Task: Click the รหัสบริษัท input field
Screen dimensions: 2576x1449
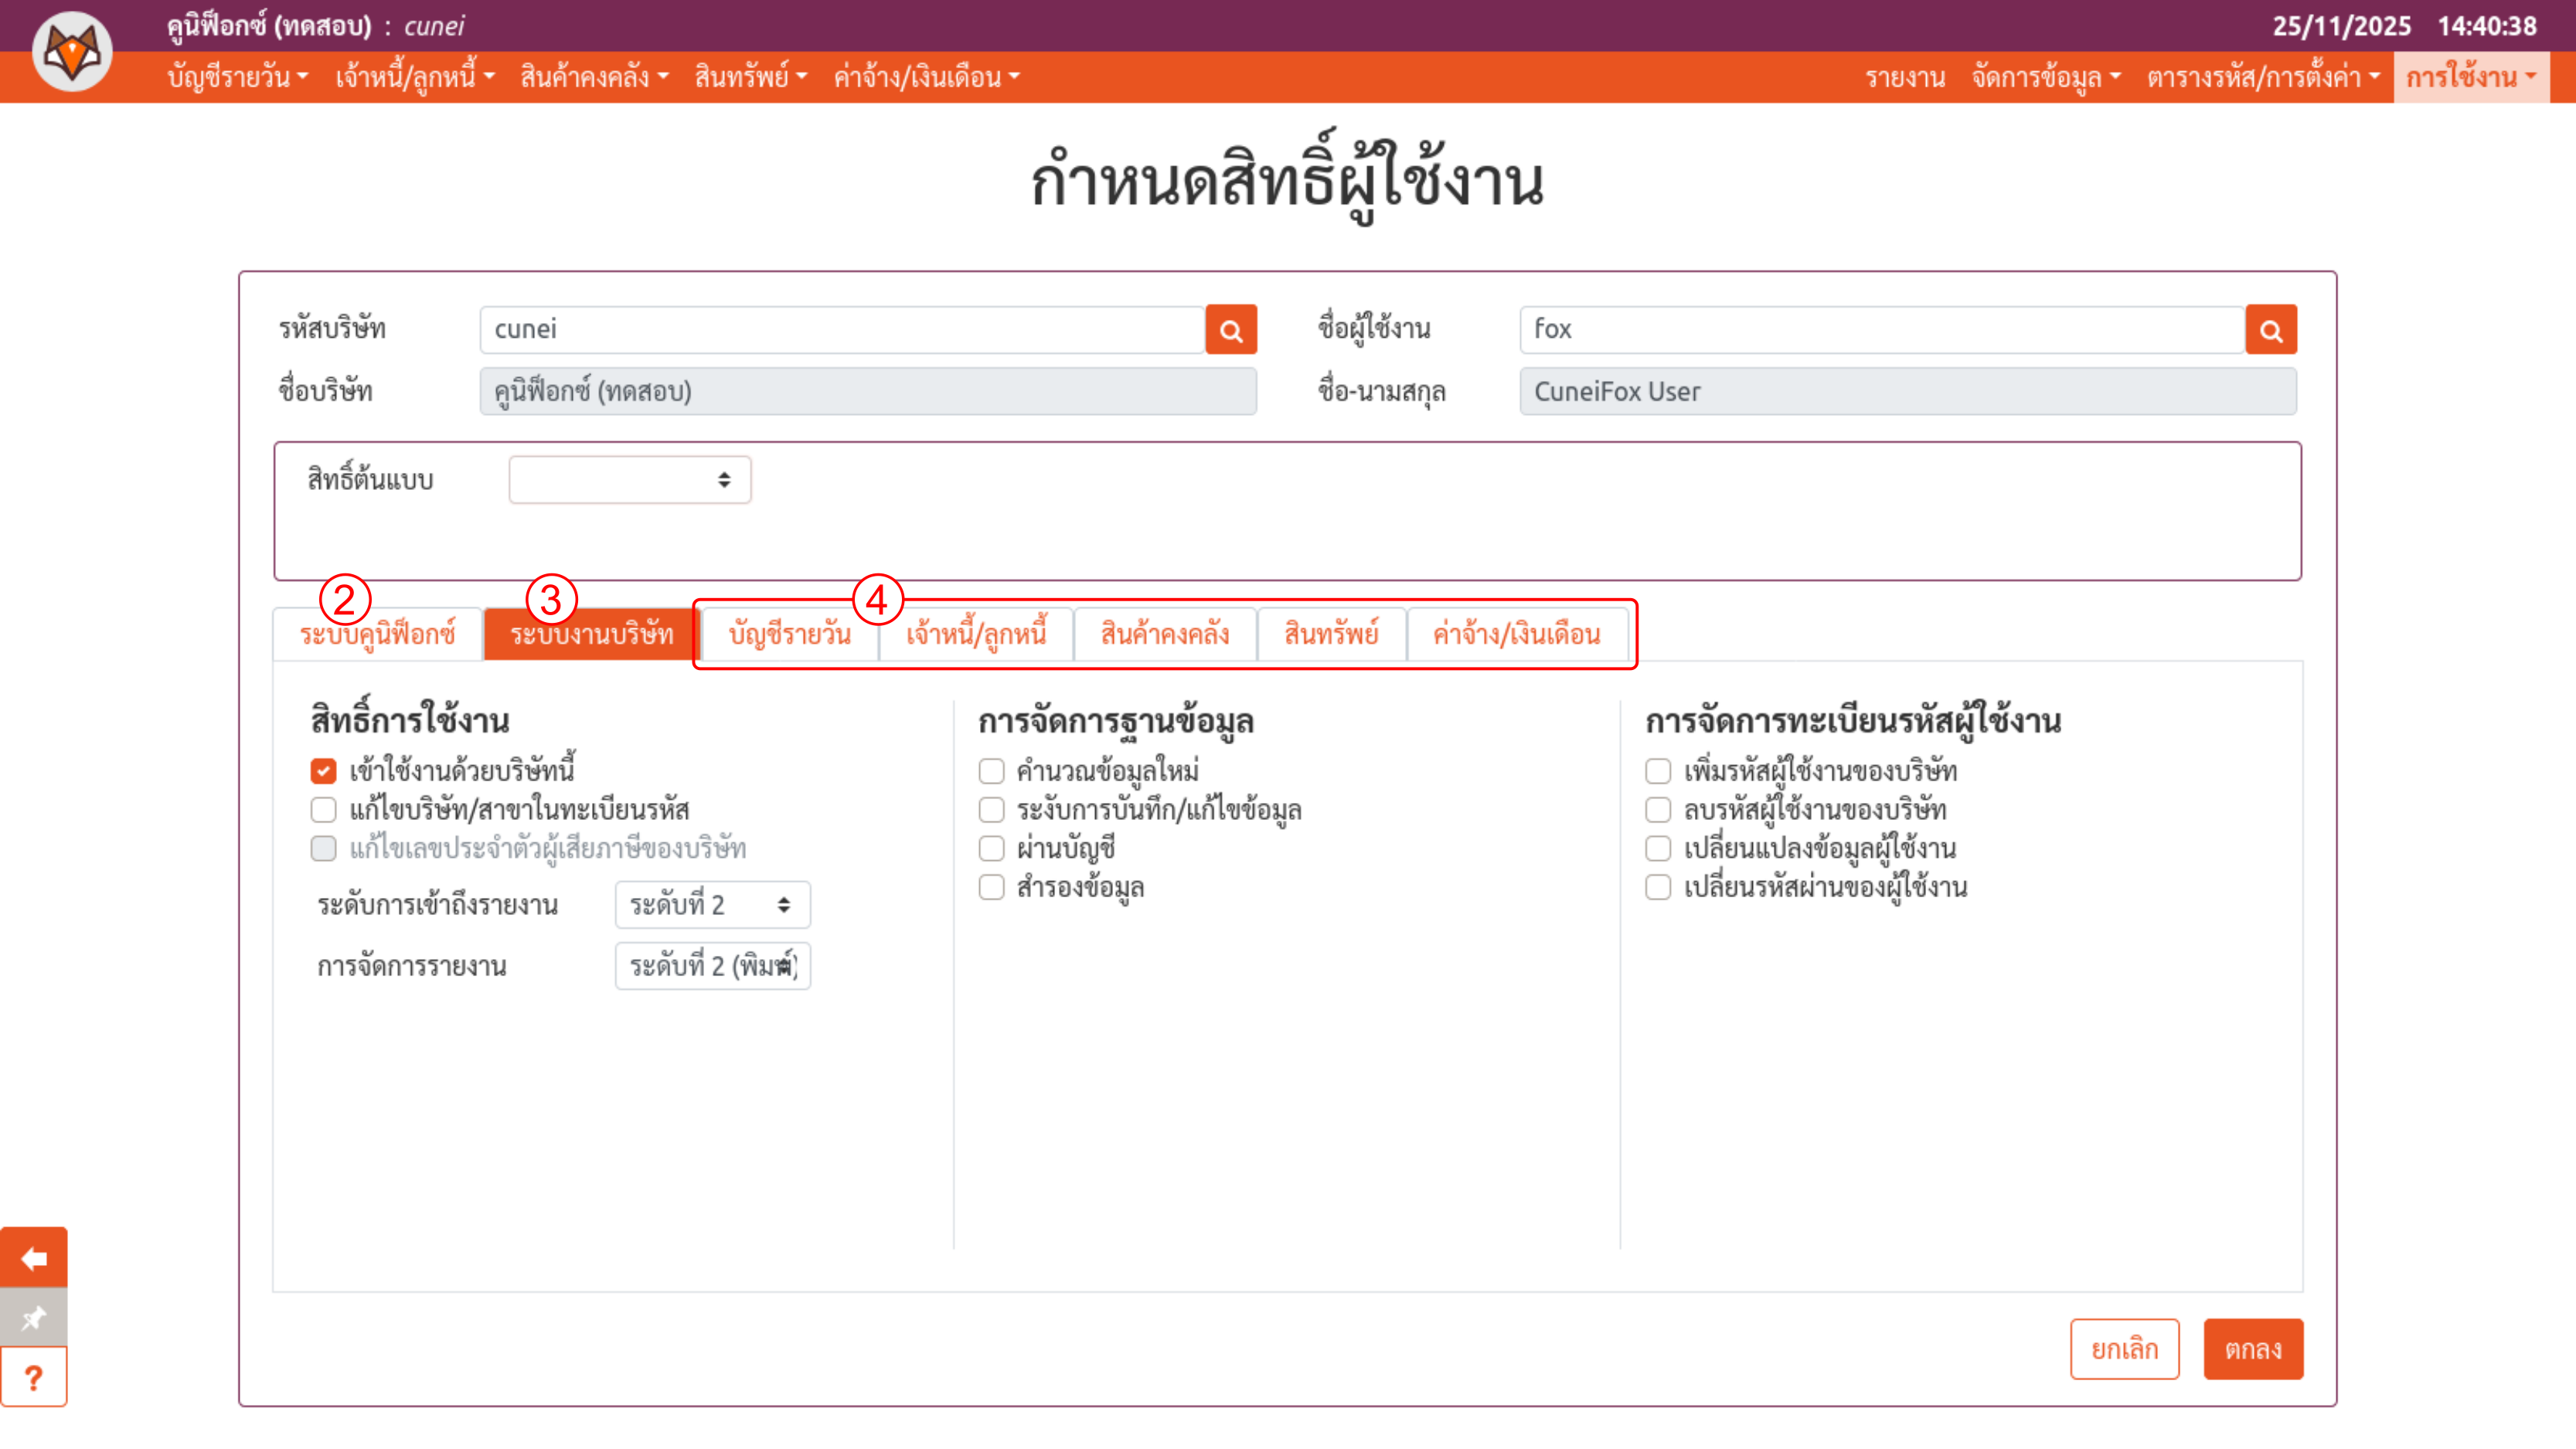Action: [842, 330]
